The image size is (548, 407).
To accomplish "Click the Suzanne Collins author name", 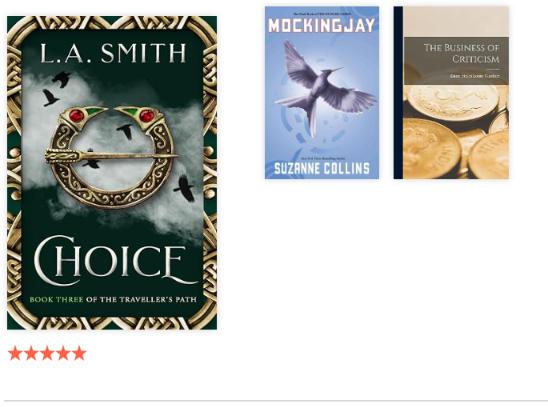I will [x=322, y=169].
